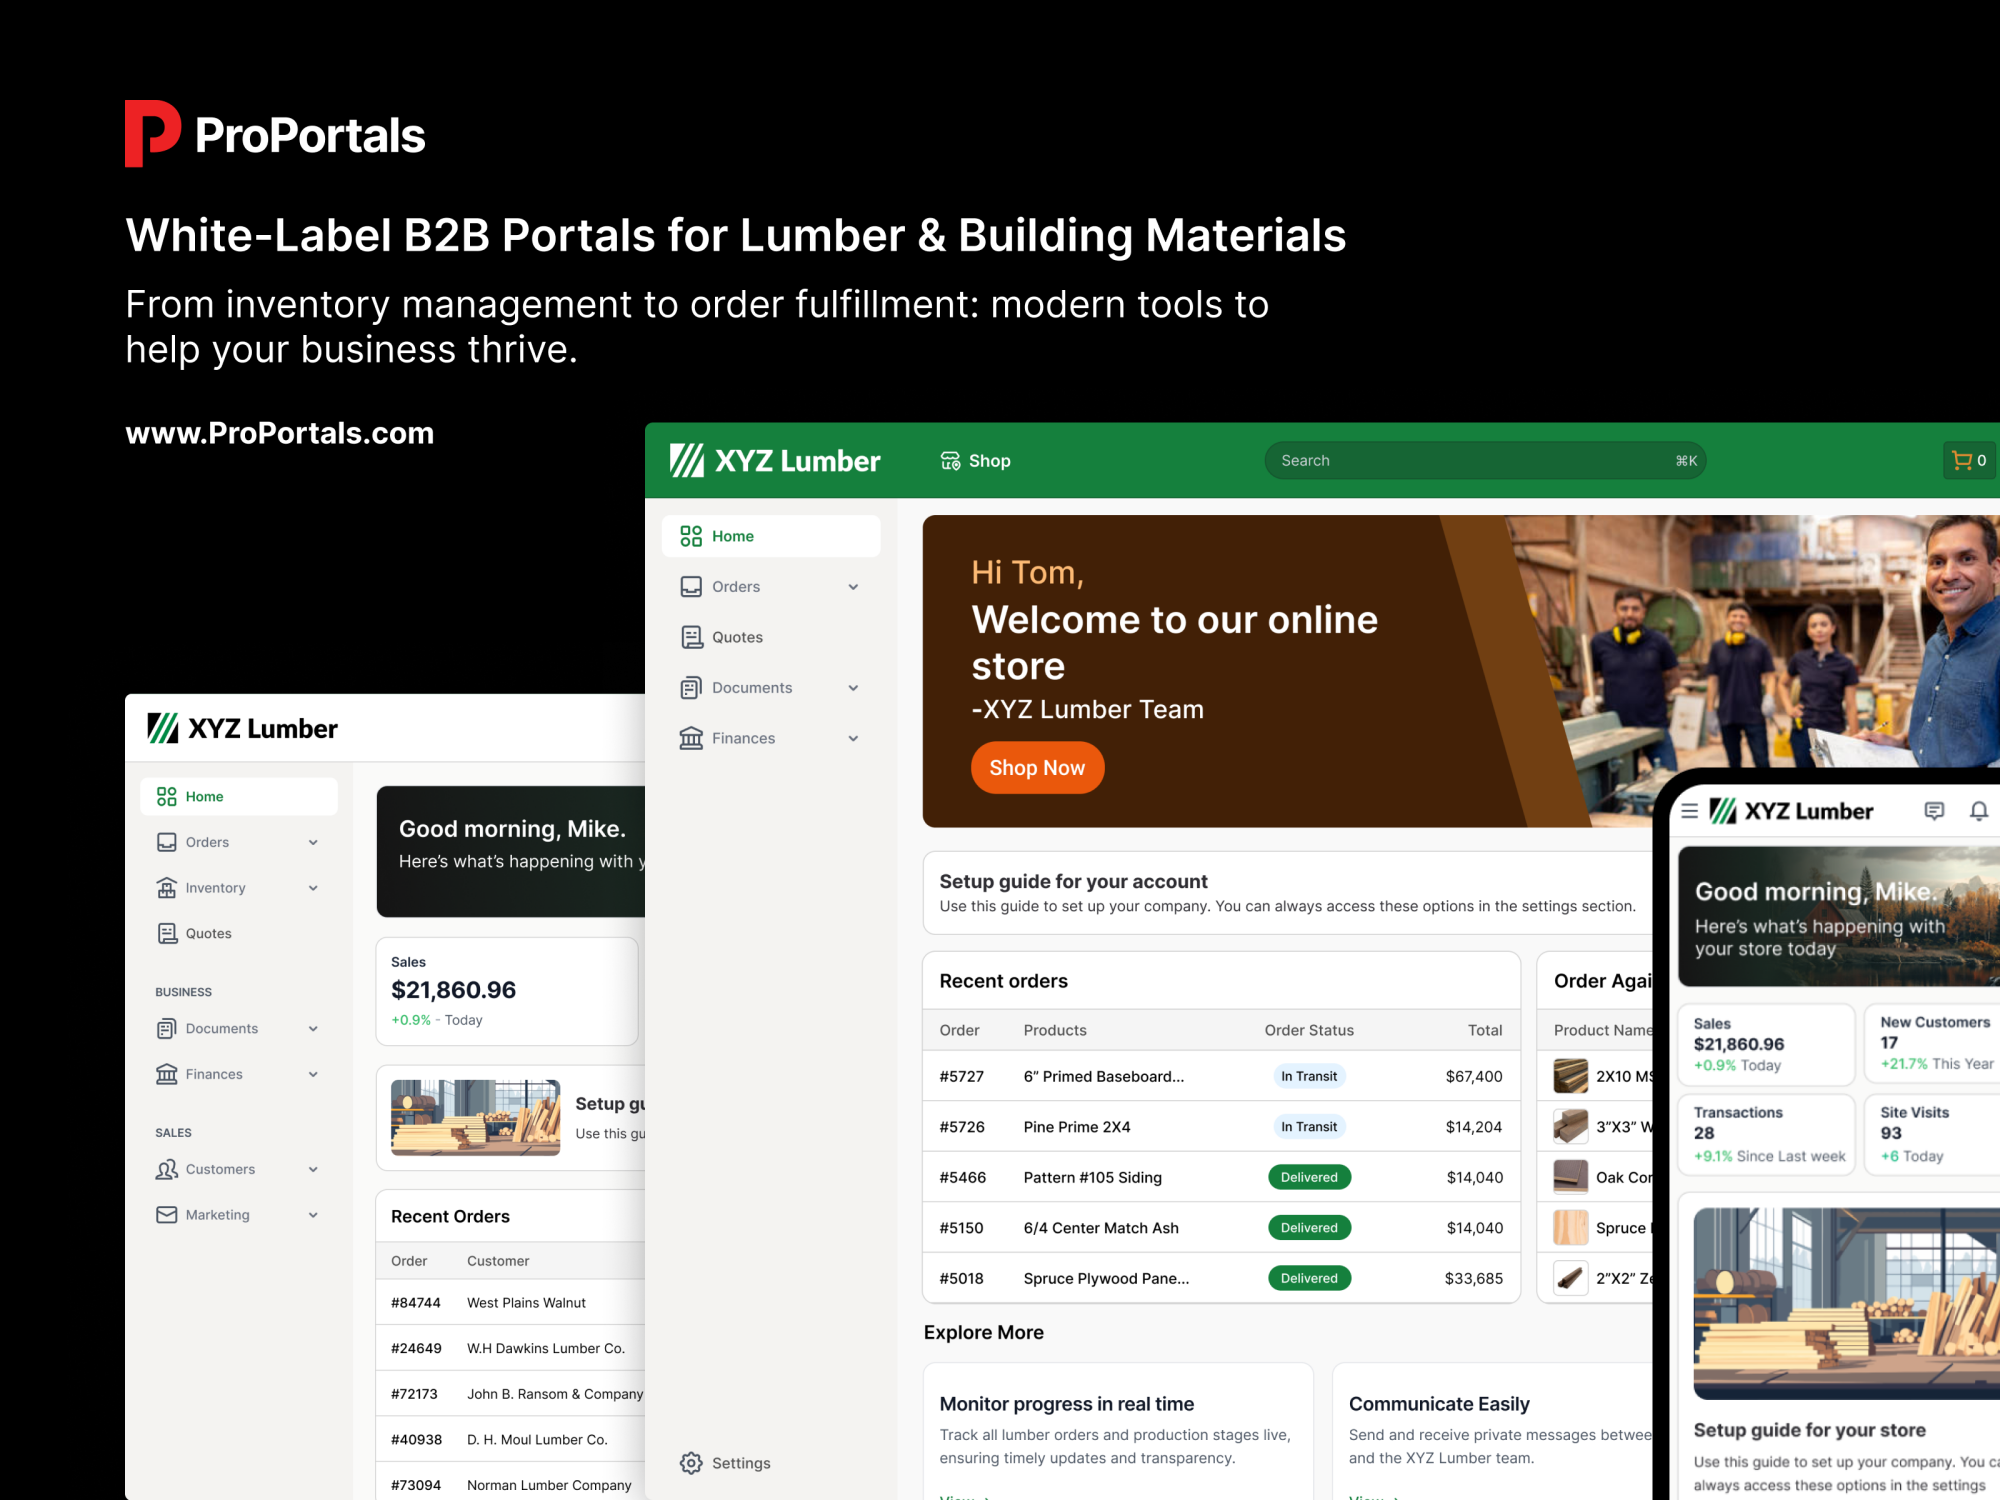Click the Orders inbox icon in customer portal

(691, 587)
